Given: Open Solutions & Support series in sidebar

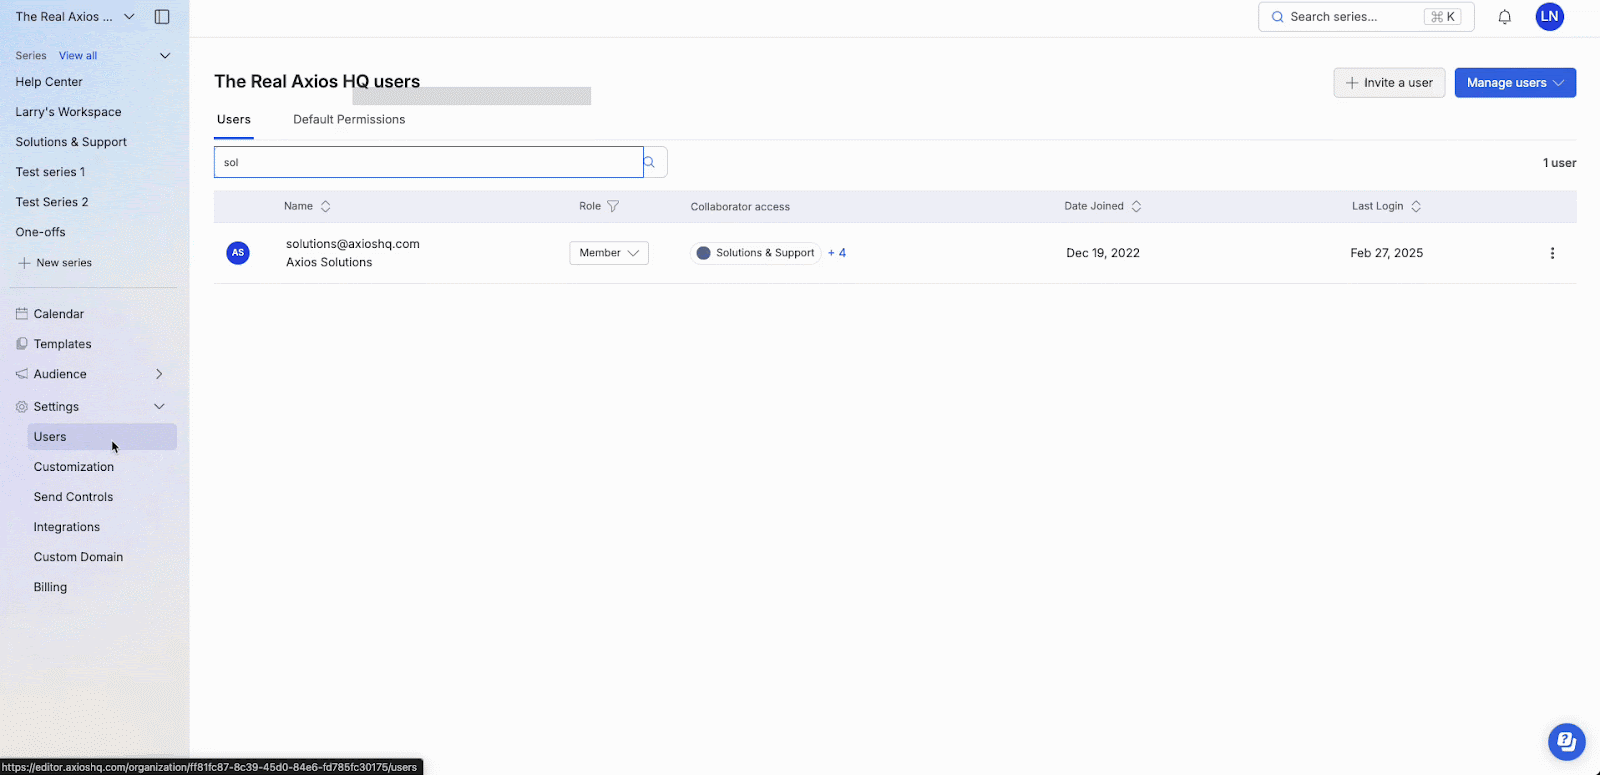Looking at the screenshot, I should tap(71, 142).
